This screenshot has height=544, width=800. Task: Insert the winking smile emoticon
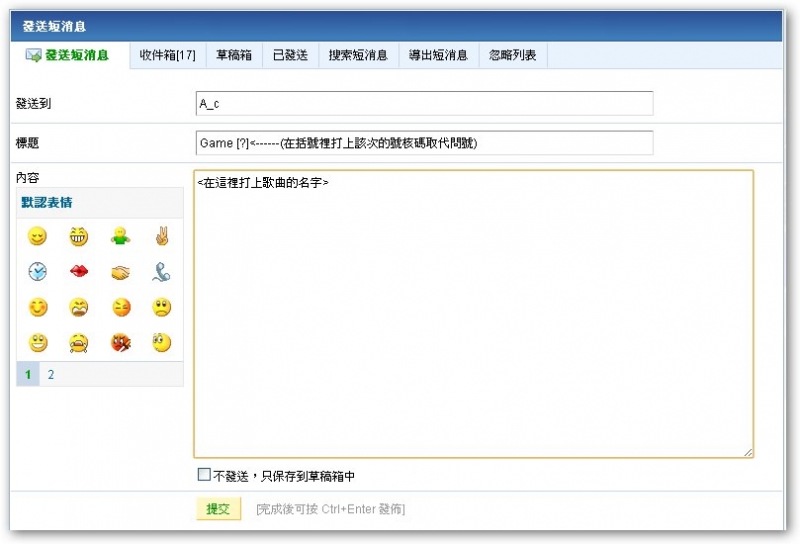coord(37,236)
